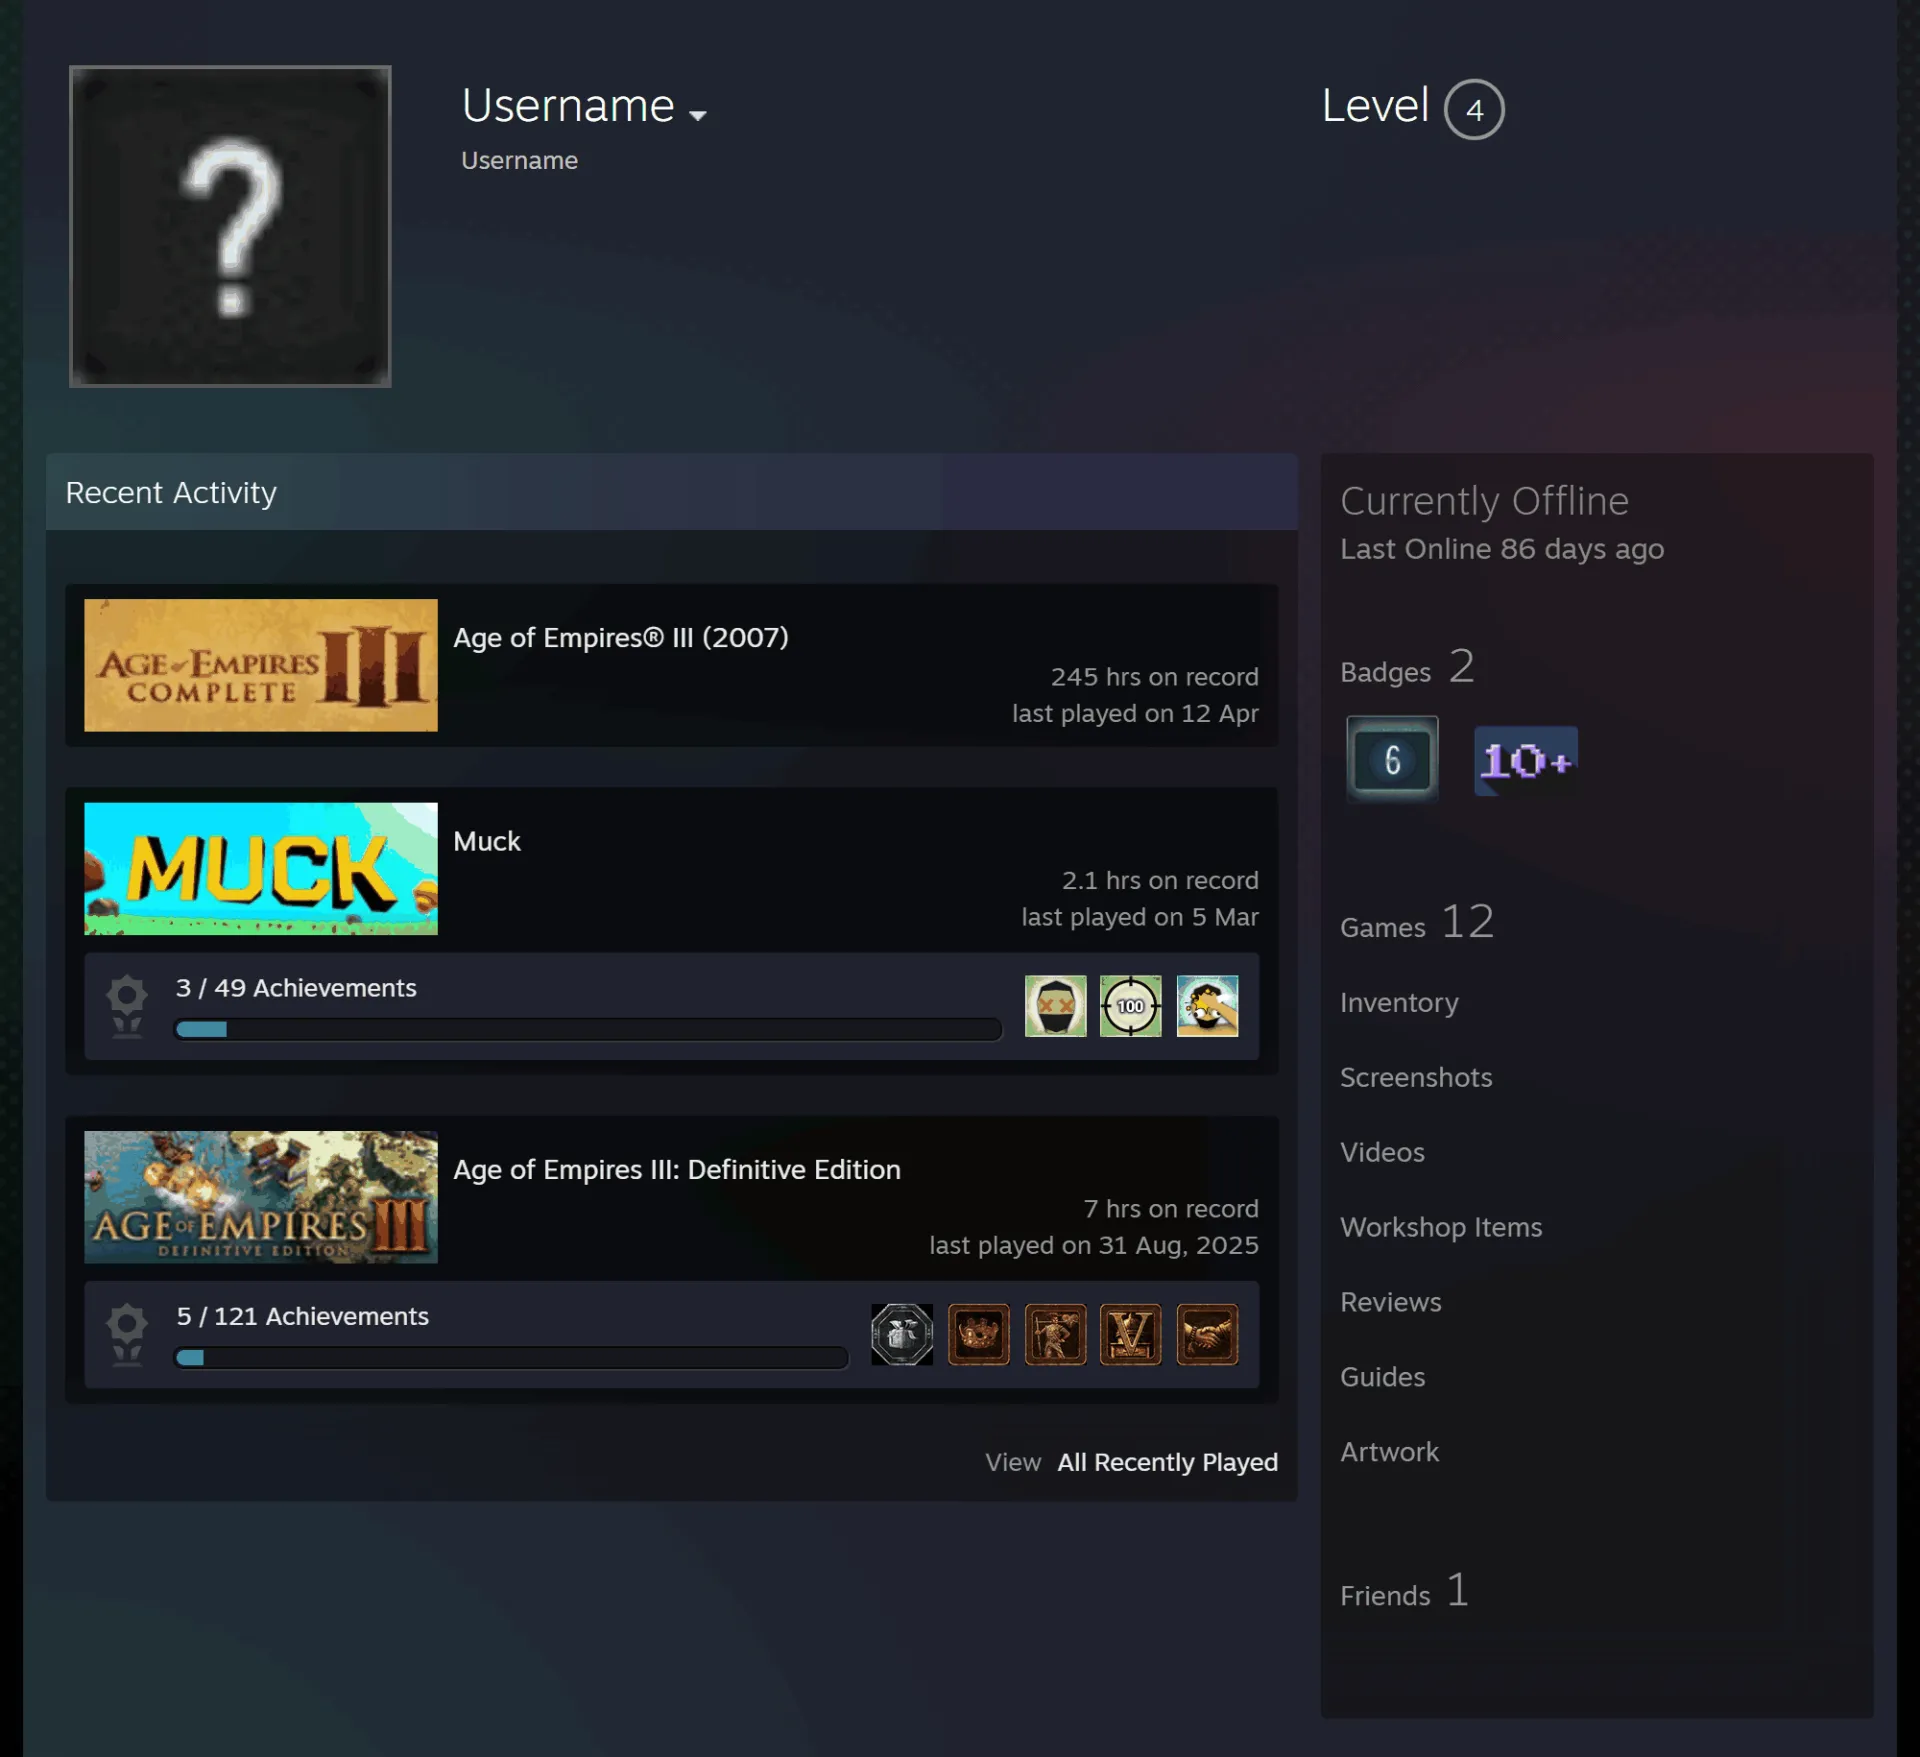Screen dimensions: 1920x1757
Task: Open the Age of Empires® III (2007) title link
Action: (x=621, y=637)
